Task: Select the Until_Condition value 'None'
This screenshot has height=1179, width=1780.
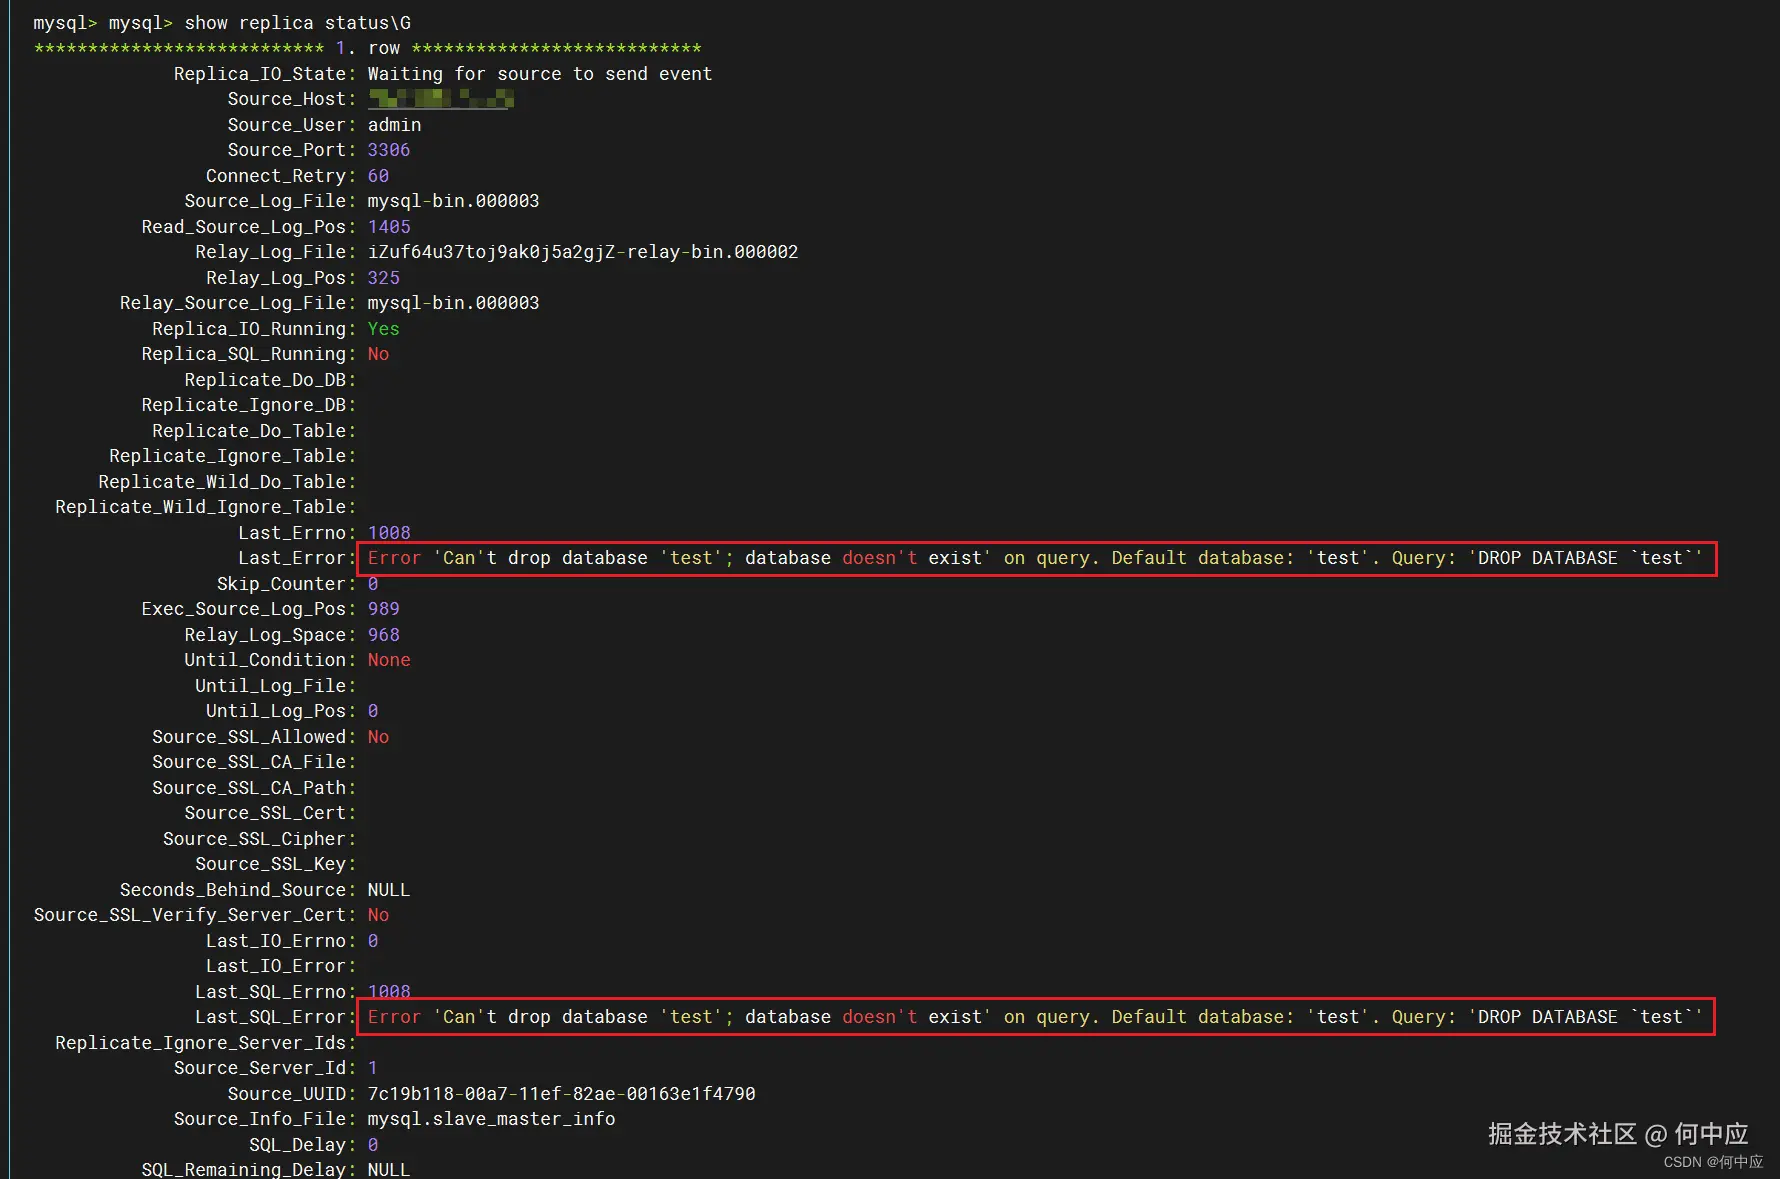Action: (389, 660)
